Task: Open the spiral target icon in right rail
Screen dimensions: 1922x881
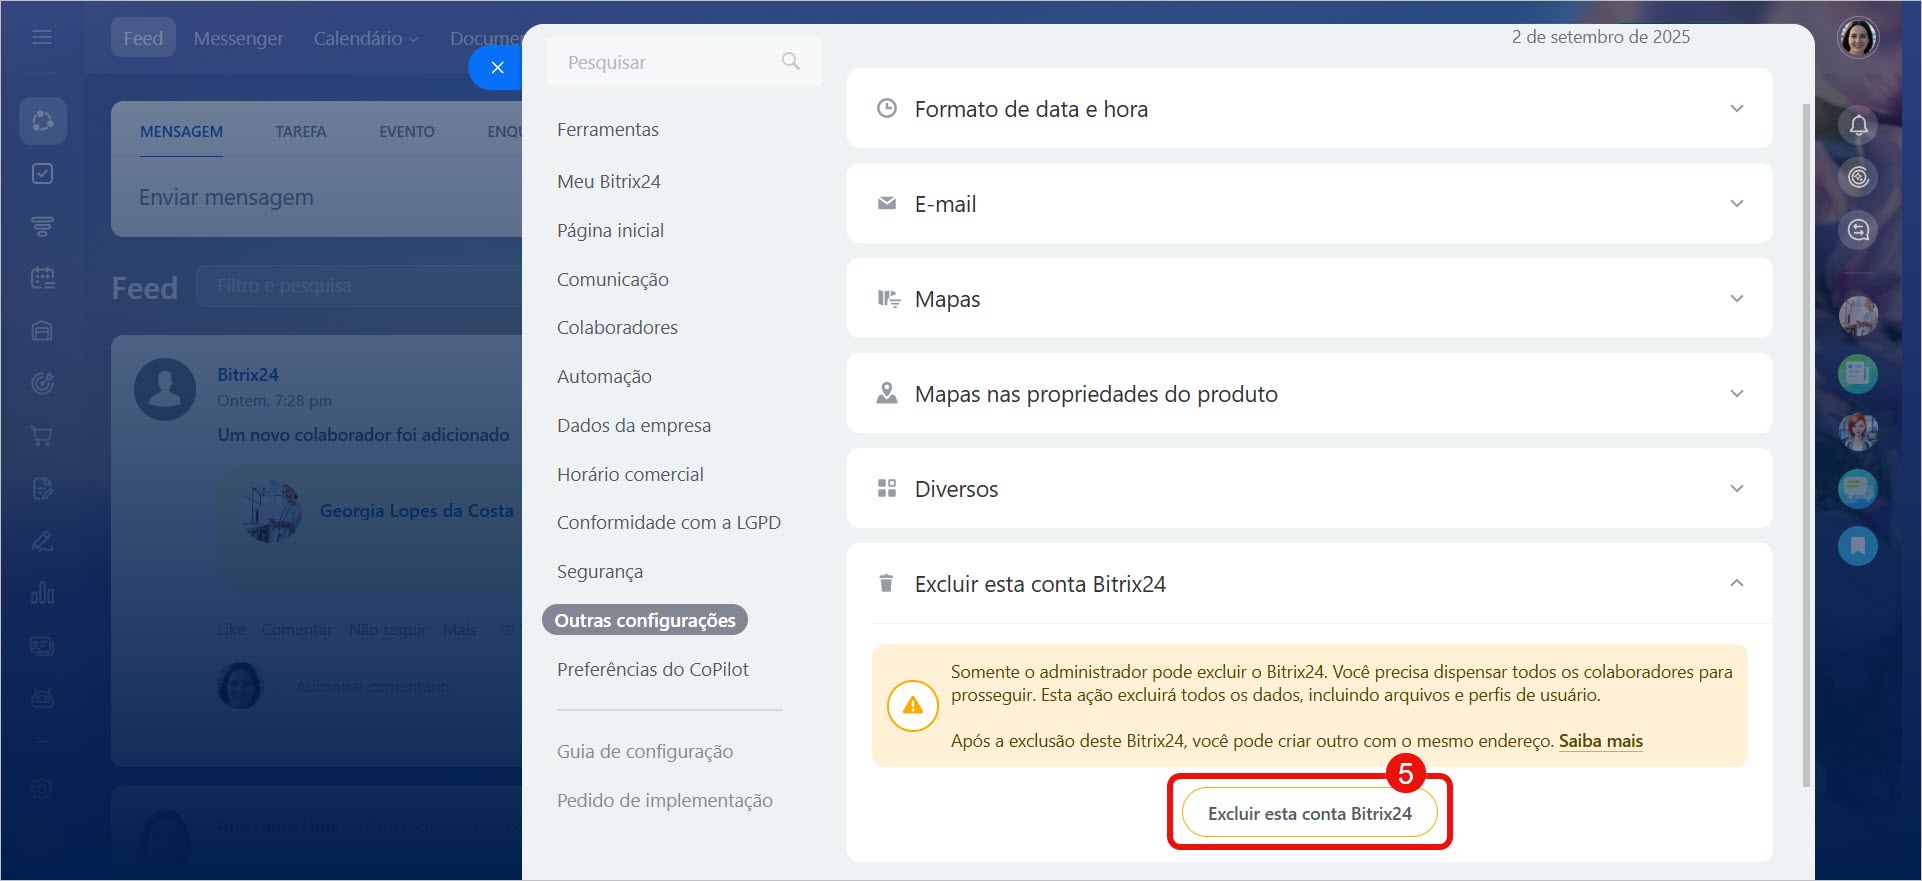Action: tap(1858, 177)
